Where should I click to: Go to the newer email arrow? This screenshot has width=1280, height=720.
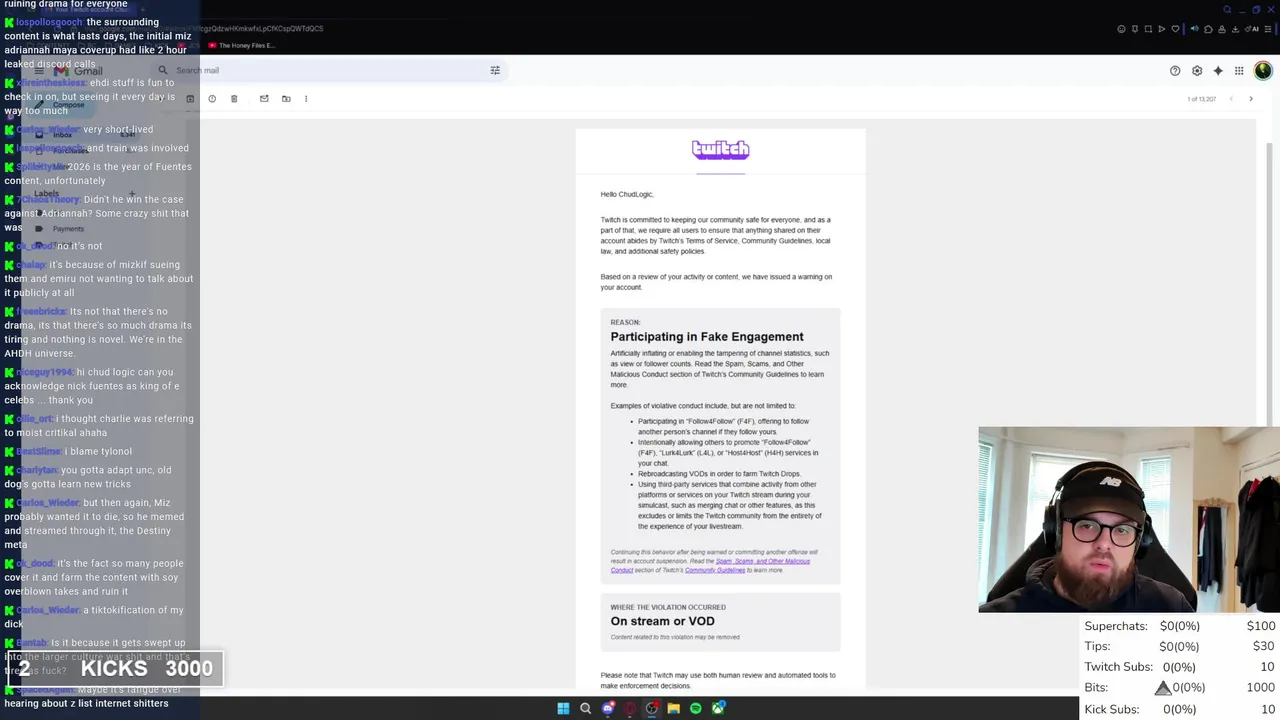(x=1231, y=99)
